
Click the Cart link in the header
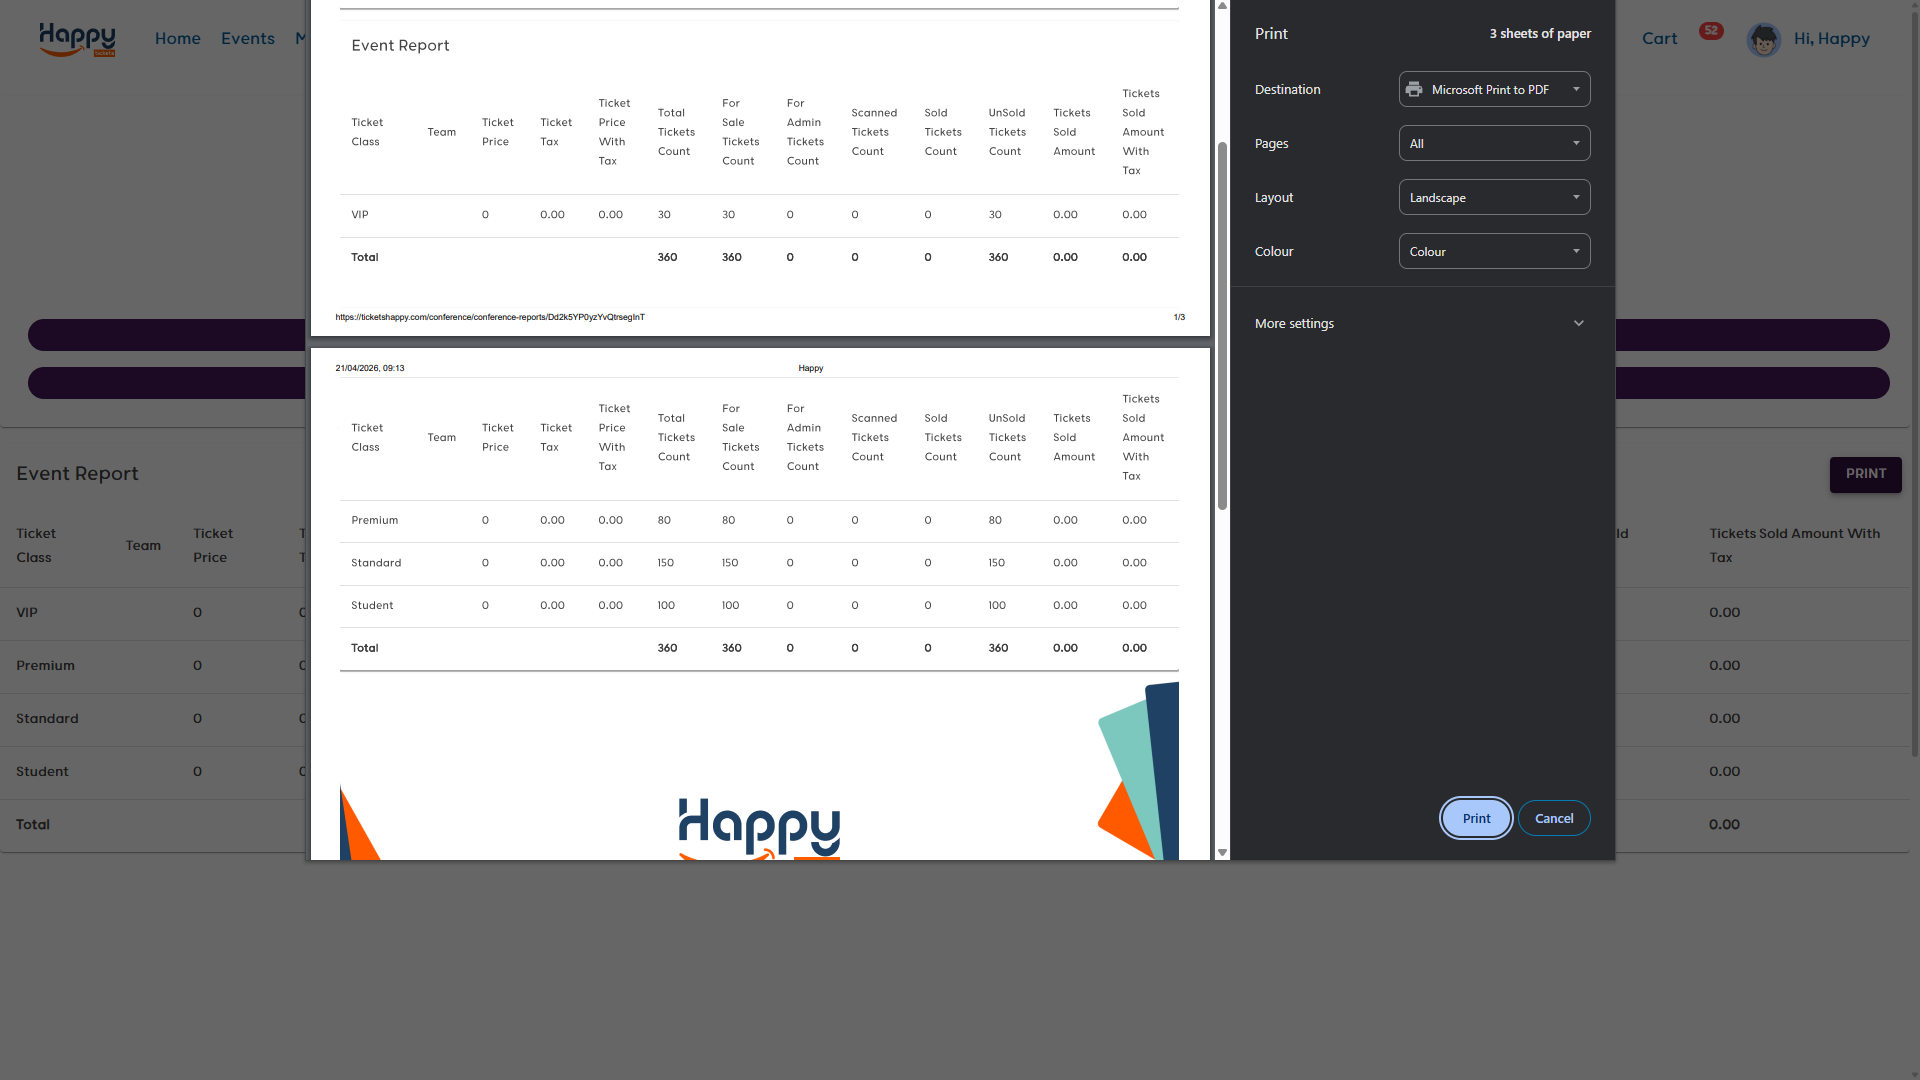[1659, 38]
